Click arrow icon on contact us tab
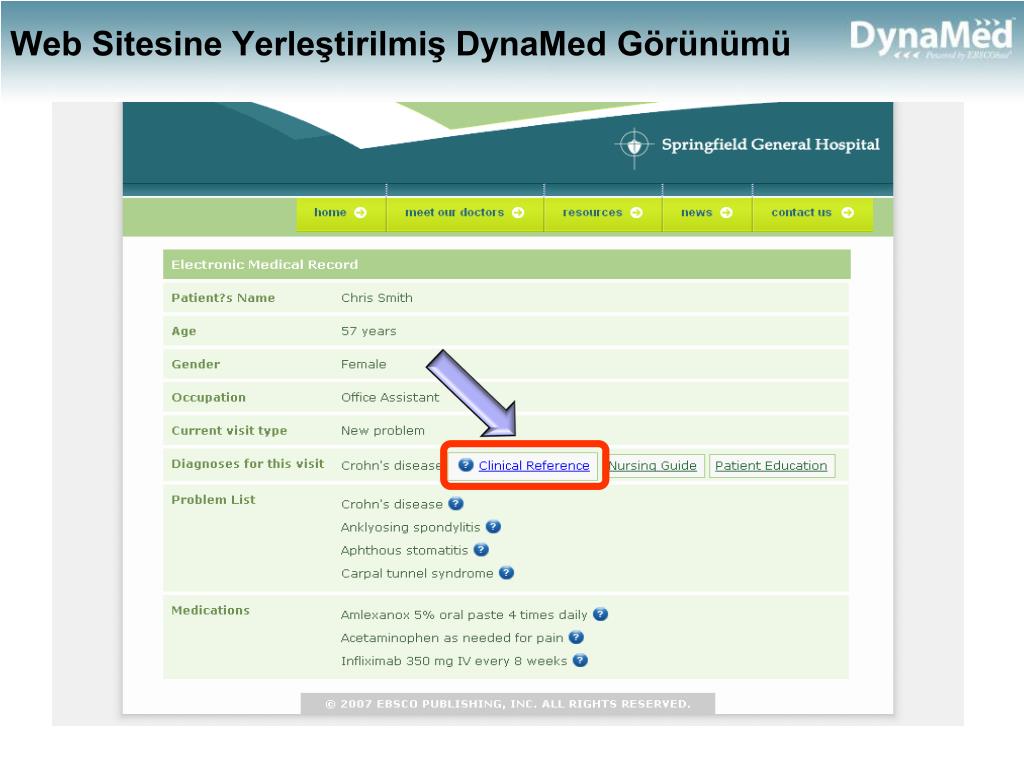Viewport: 1024px width, 768px height. (x=848, y=212)
